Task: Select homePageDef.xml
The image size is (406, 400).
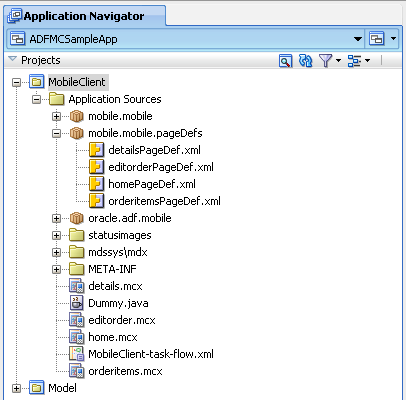Action: (x=152, y=184)
